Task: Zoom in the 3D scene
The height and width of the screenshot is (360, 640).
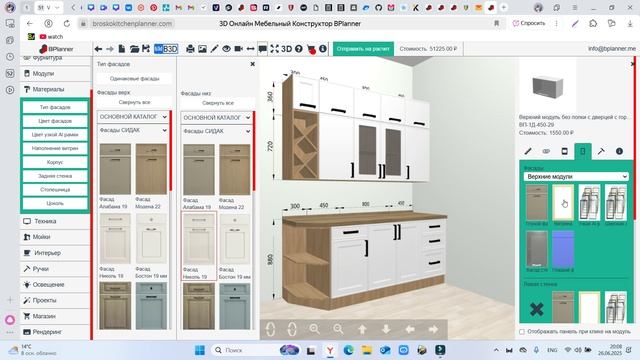Action: point(314,329)
